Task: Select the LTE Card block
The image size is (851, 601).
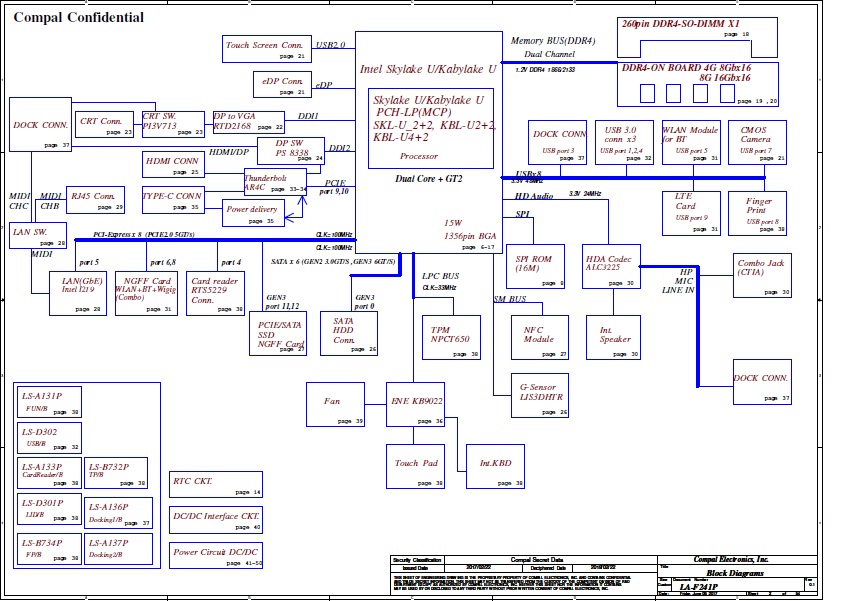Action: [691, 213]
